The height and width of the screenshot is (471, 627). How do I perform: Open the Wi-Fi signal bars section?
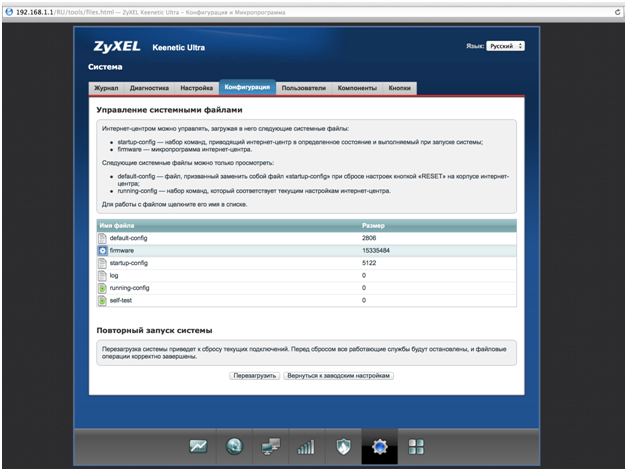(307, 448)
